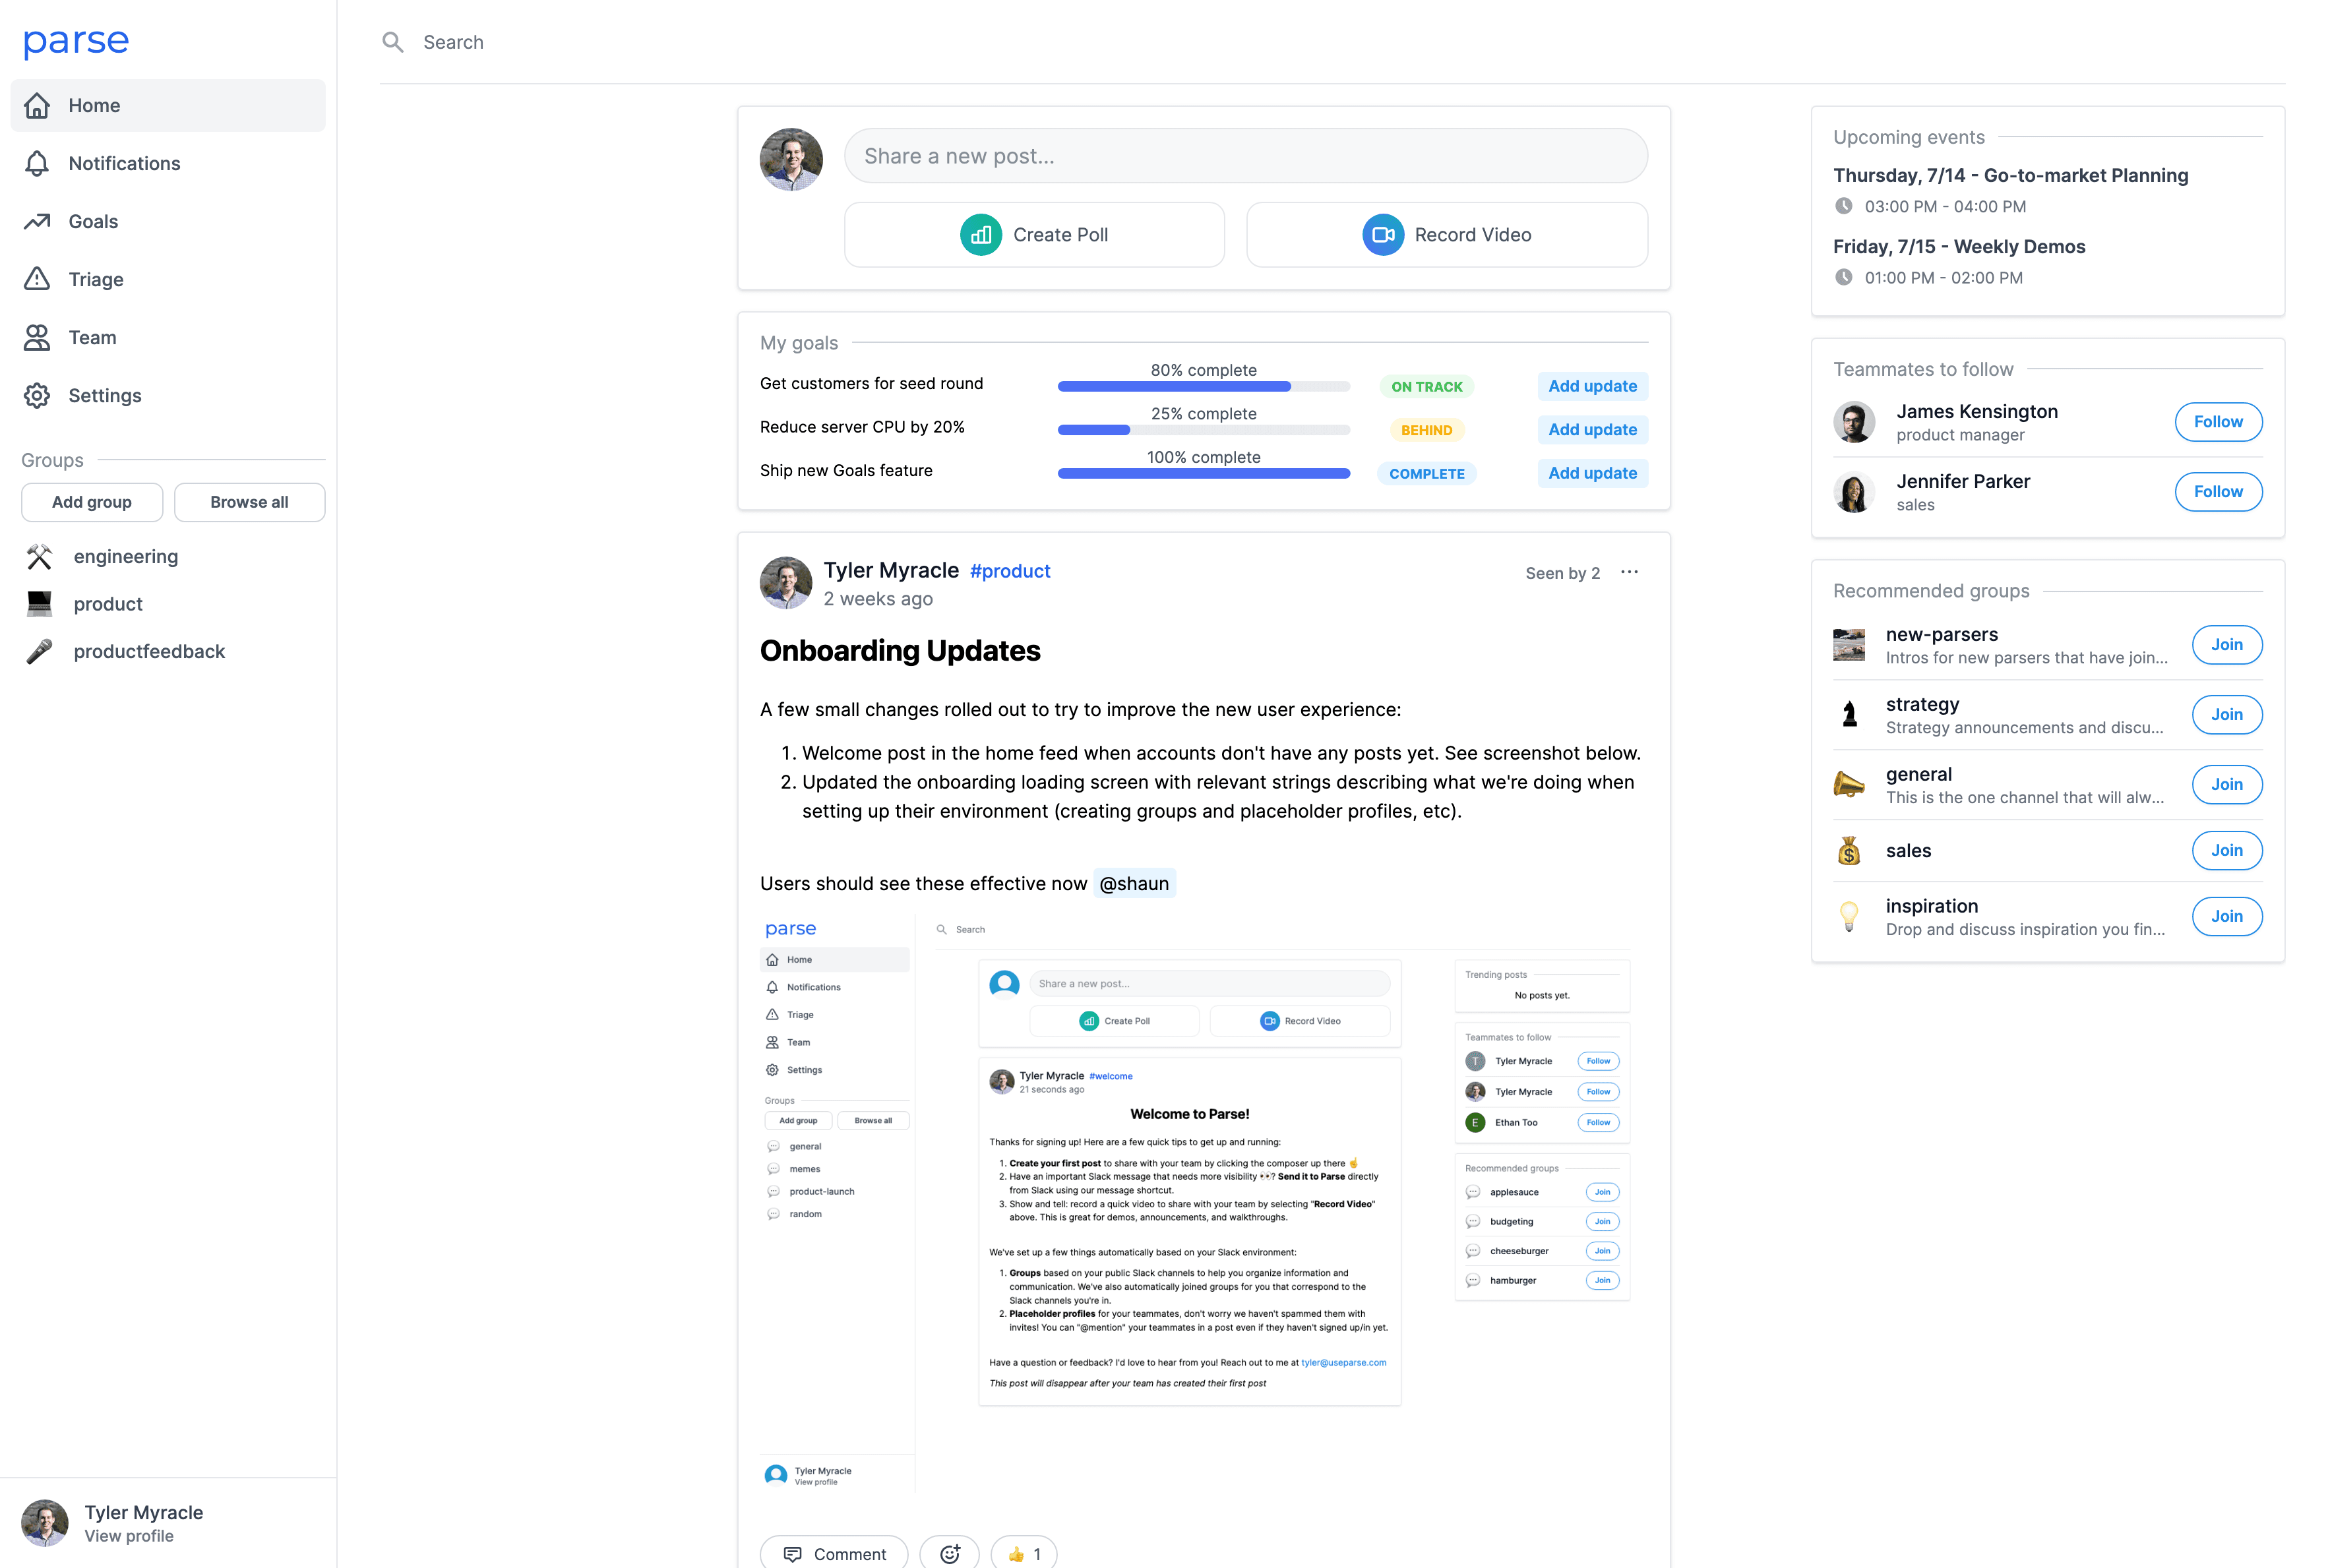The height and width of the screenshot is (1568, 2328).
Task: Go to the Home menu item
Action: point(94,105)
